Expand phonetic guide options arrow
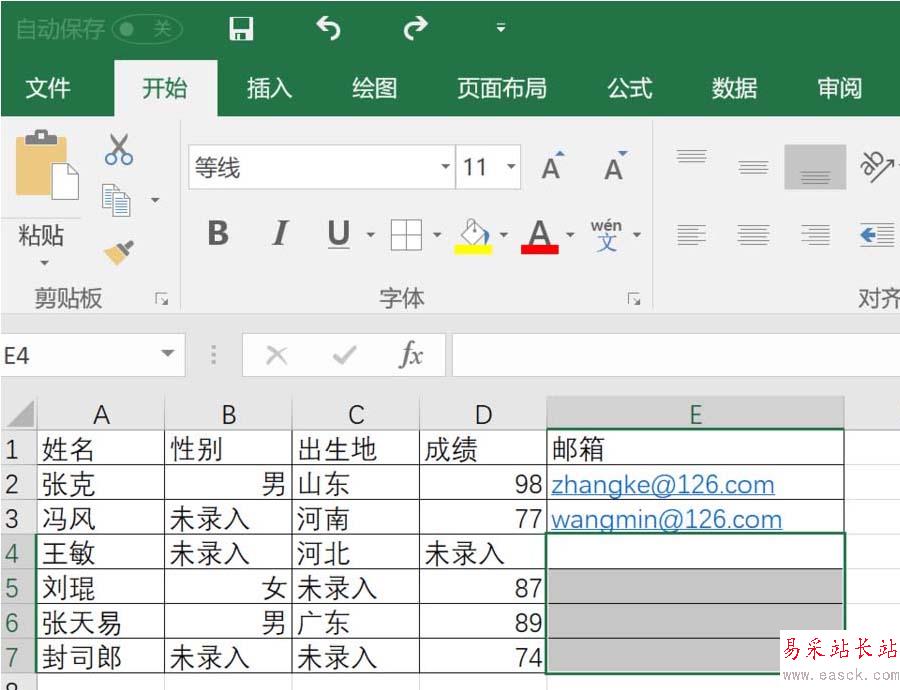900x690 pixels. pos(637,234)
